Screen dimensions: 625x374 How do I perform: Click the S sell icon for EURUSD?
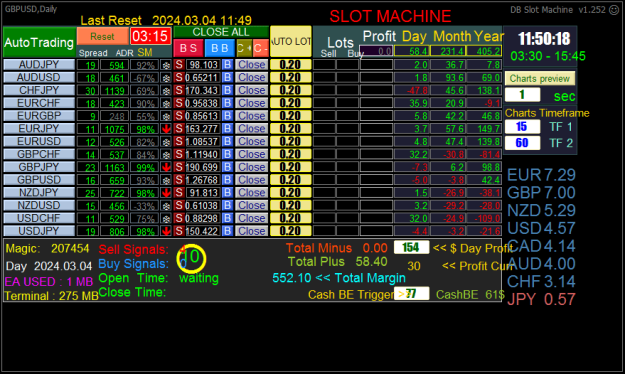(x=179, y=142)
